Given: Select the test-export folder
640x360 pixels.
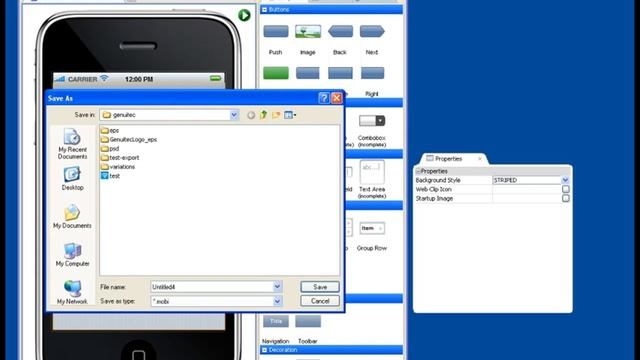Looking at the screenshot, I should pos(120,158).
